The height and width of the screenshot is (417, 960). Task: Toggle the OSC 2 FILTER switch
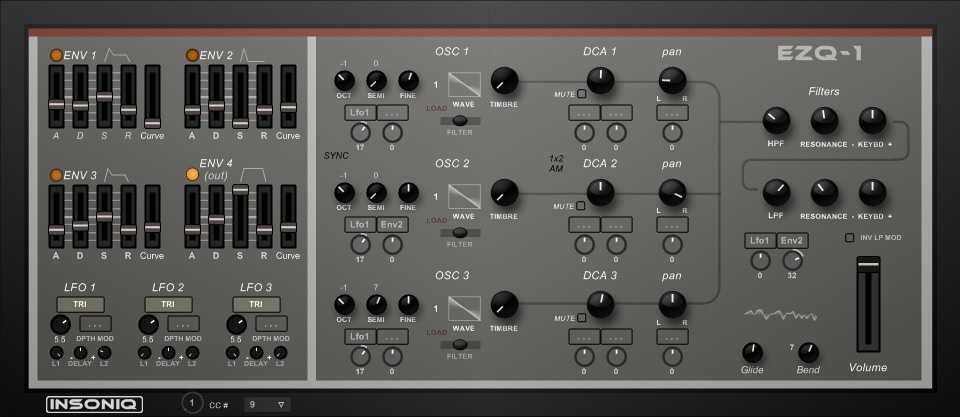tap(460, 233)
